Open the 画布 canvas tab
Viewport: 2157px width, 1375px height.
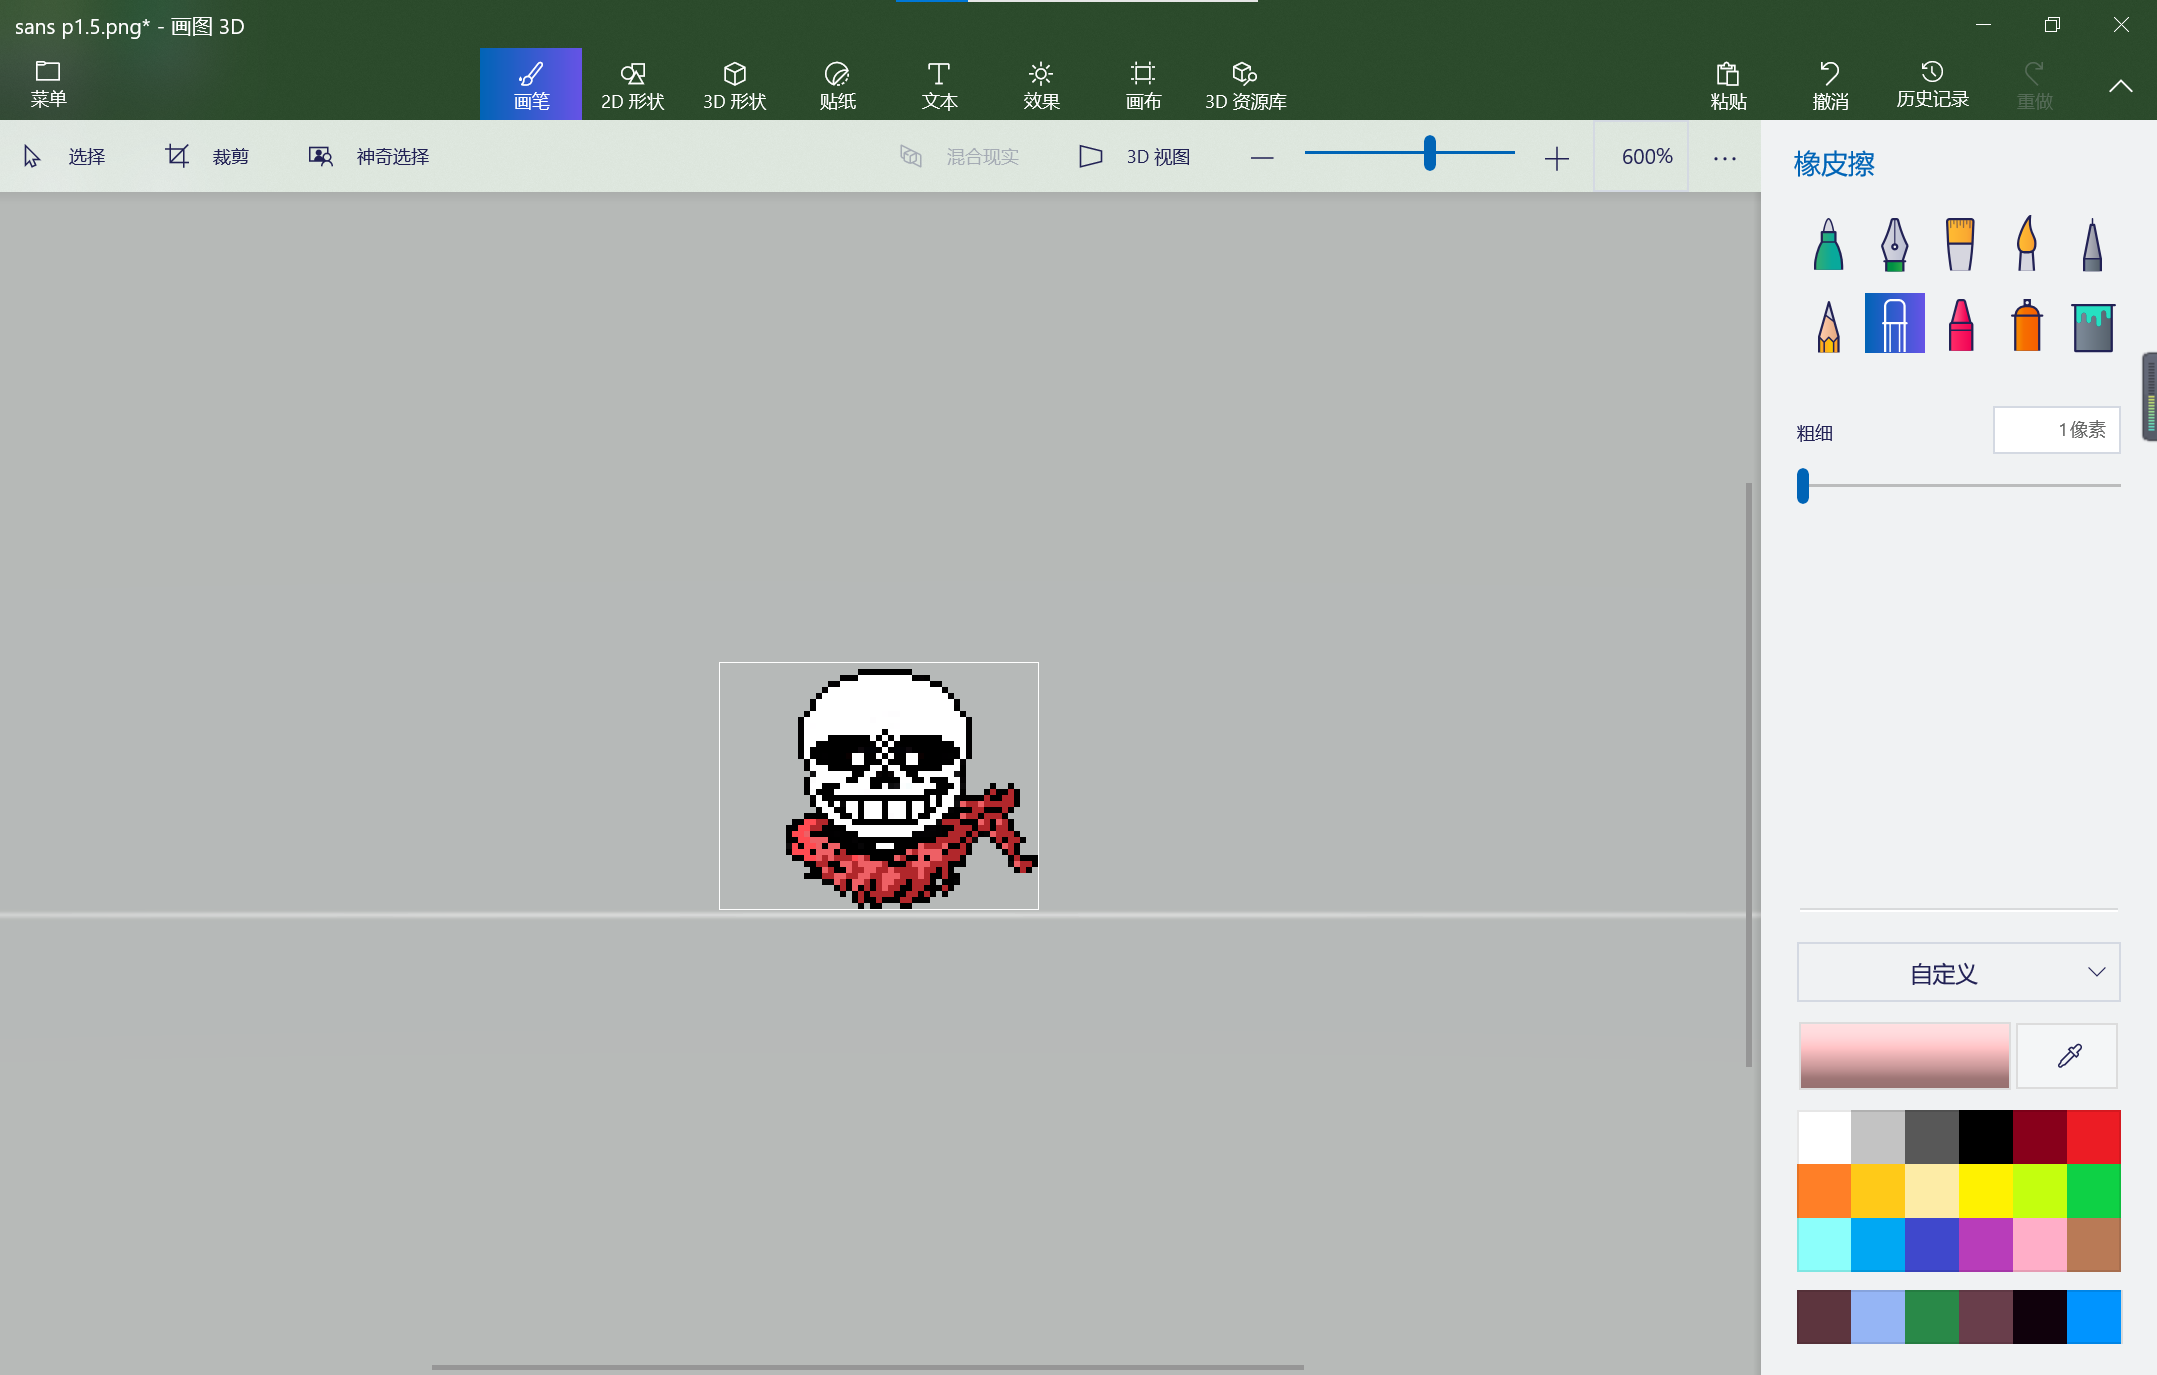tap(1143, 84)
